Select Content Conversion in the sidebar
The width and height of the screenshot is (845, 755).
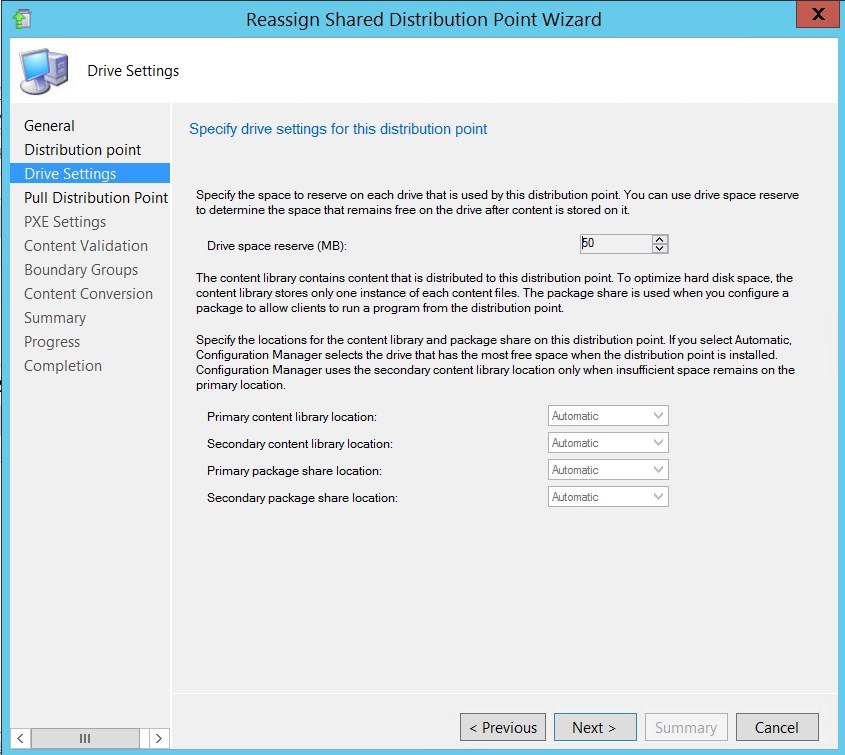(x=86, y=293)
